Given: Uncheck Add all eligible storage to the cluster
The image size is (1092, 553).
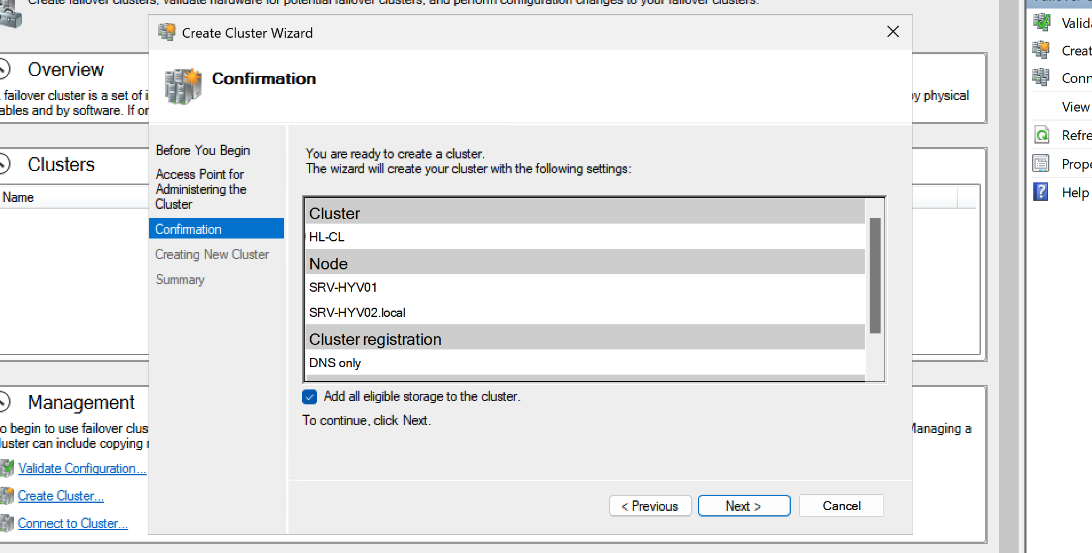Looking at the screenshot, I should (310, 397).
